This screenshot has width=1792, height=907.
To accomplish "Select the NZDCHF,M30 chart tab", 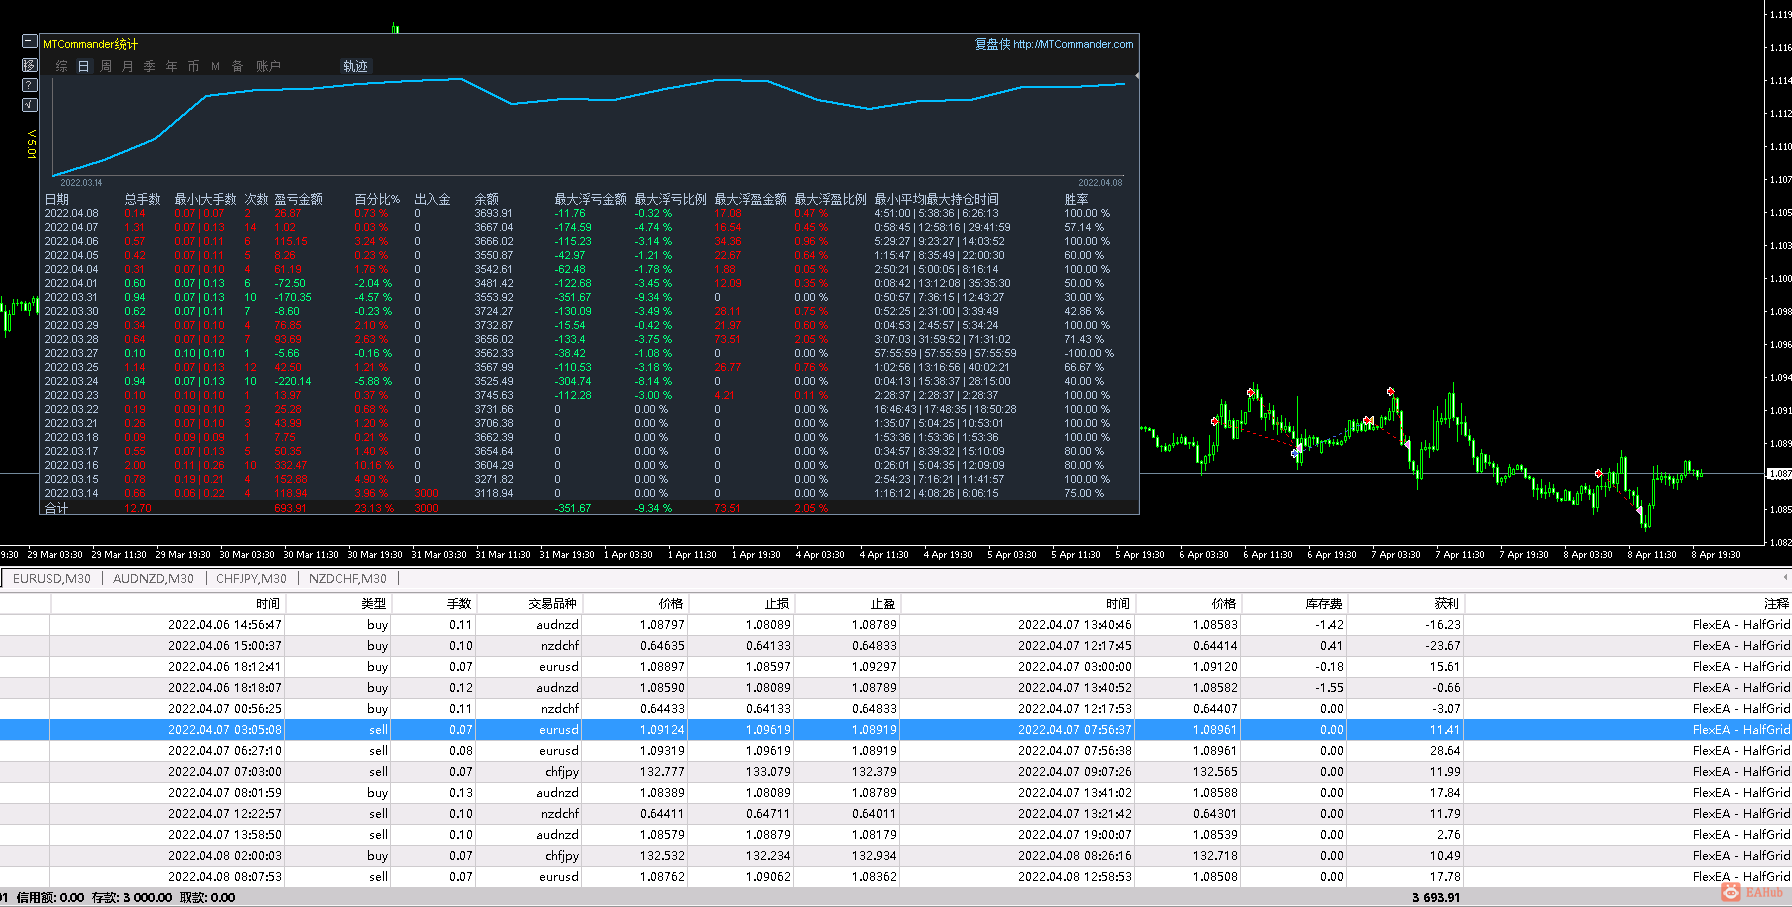I will click(347, 579).
